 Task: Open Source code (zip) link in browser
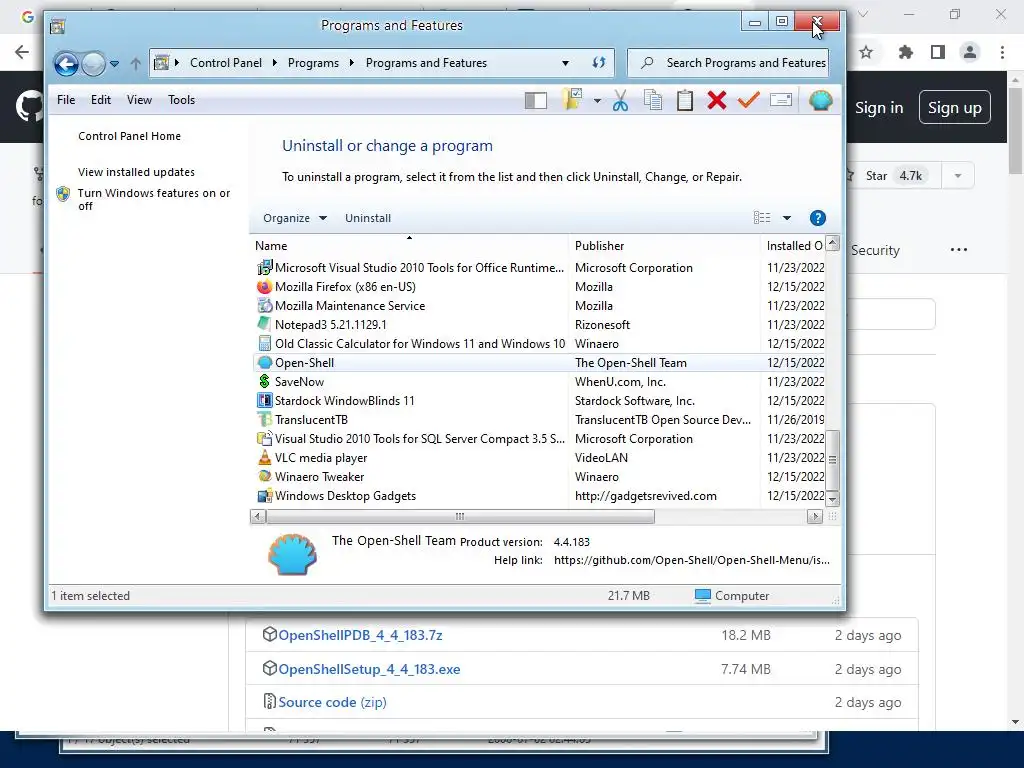point(332,702)
